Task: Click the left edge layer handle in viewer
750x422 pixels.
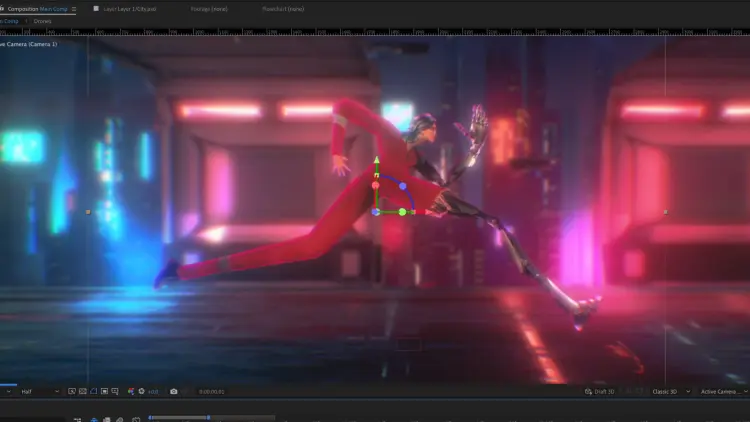Action: tap(88, 211)
